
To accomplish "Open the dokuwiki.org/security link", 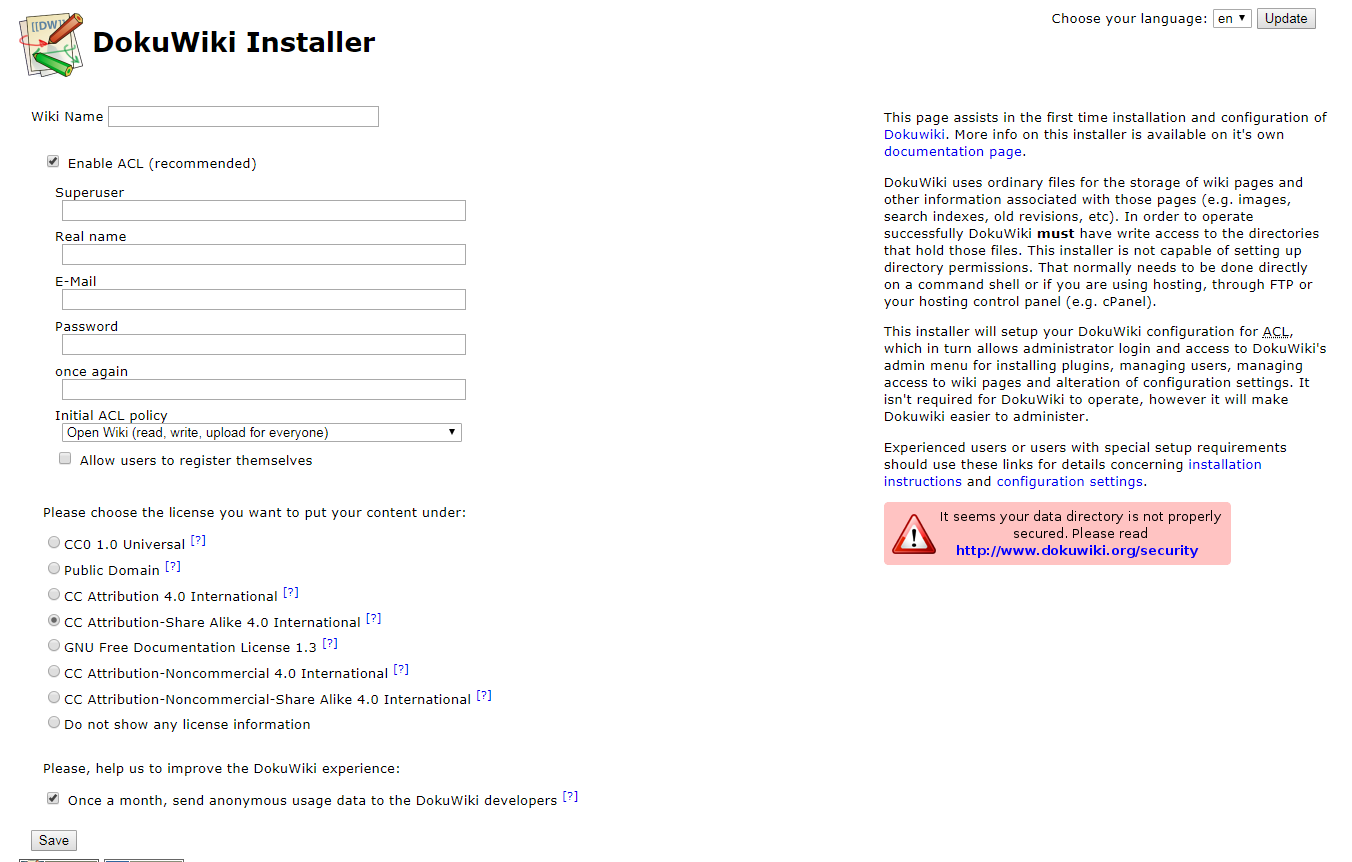I will [1077, 550].
